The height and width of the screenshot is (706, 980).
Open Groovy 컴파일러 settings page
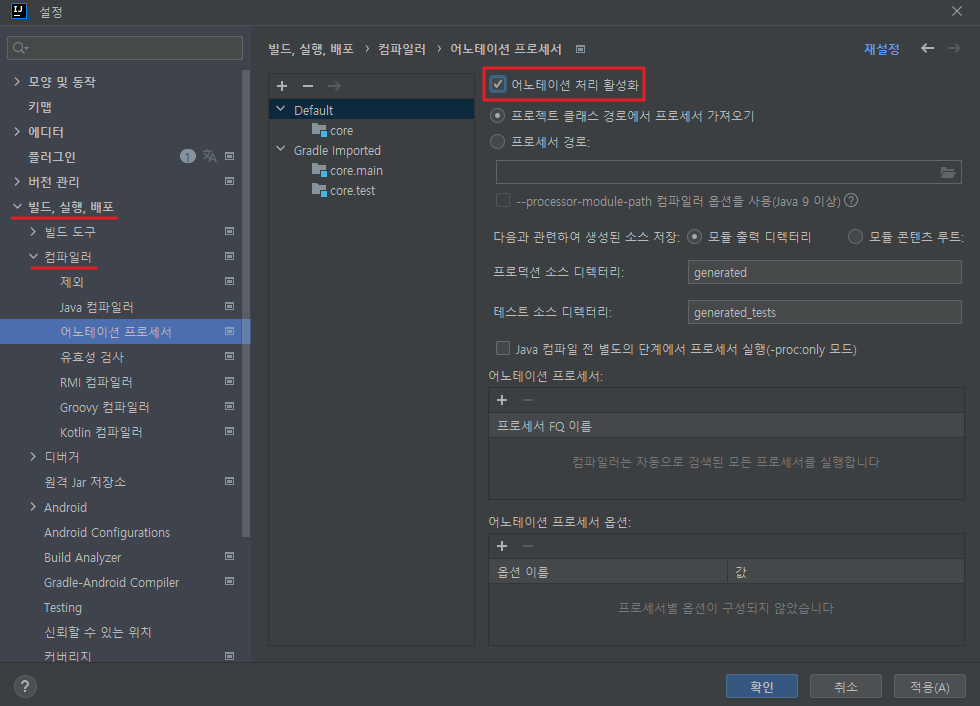[x=104, y=407]
